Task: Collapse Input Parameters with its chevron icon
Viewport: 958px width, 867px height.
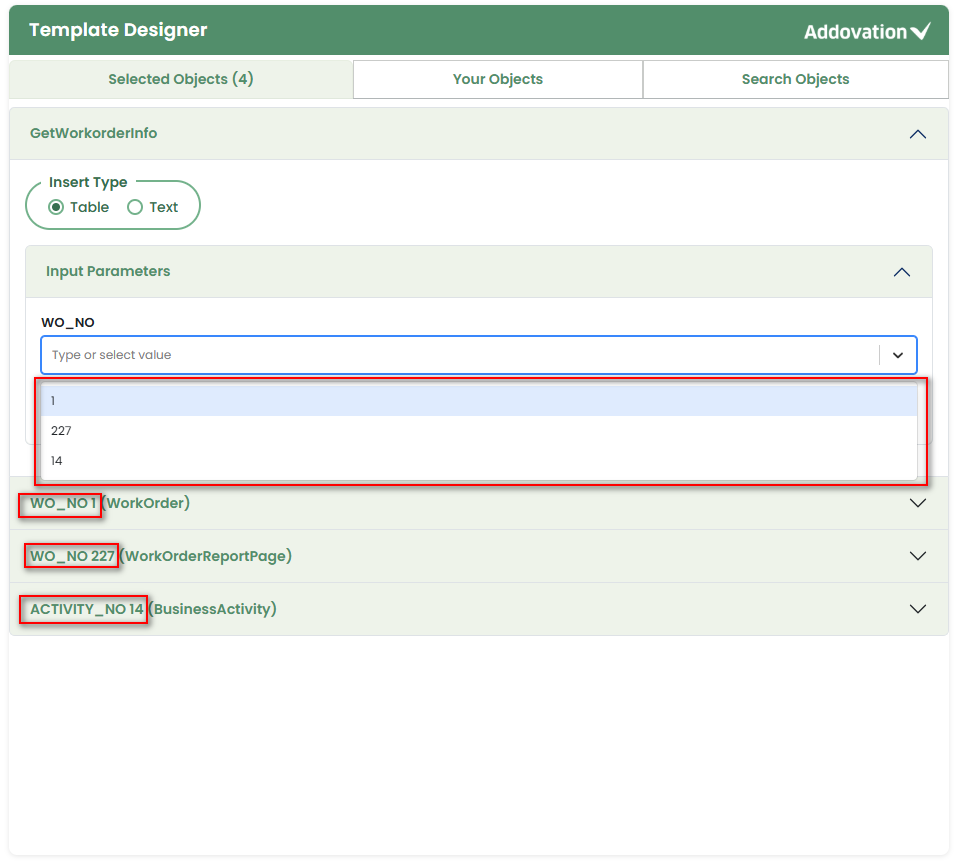Action: (901, 272)
